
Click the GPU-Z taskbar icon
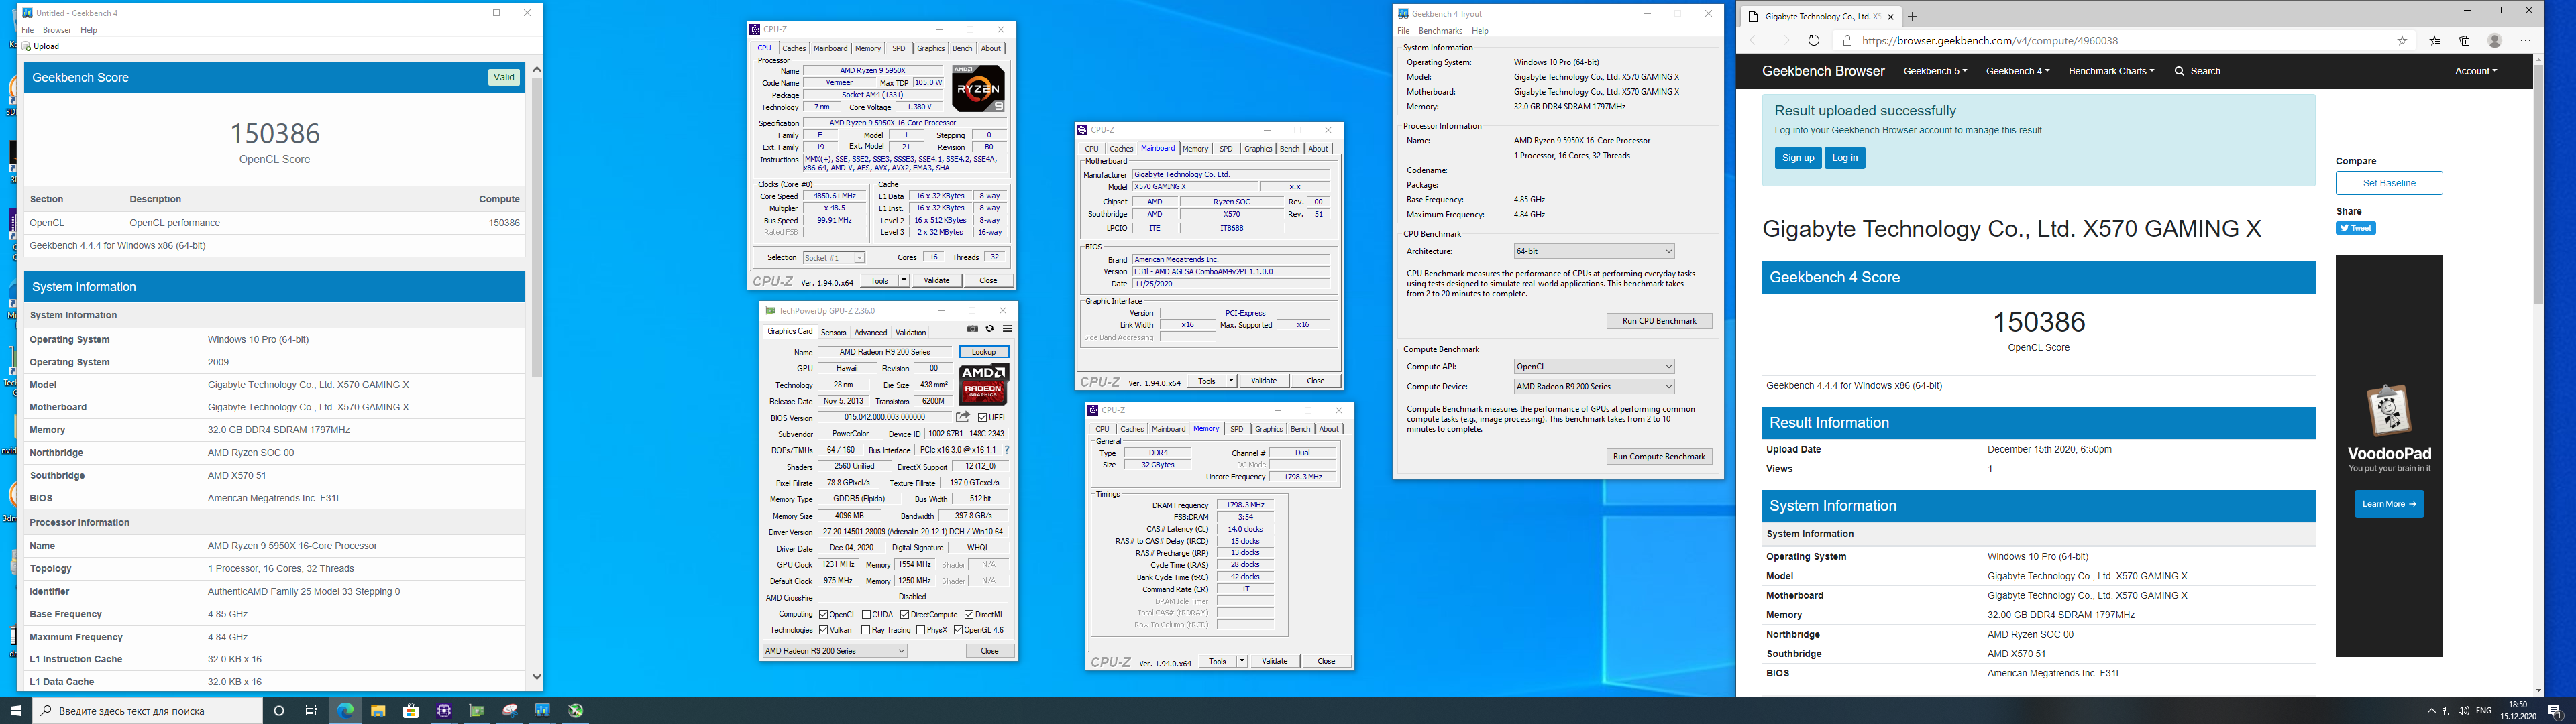[477, 711]
